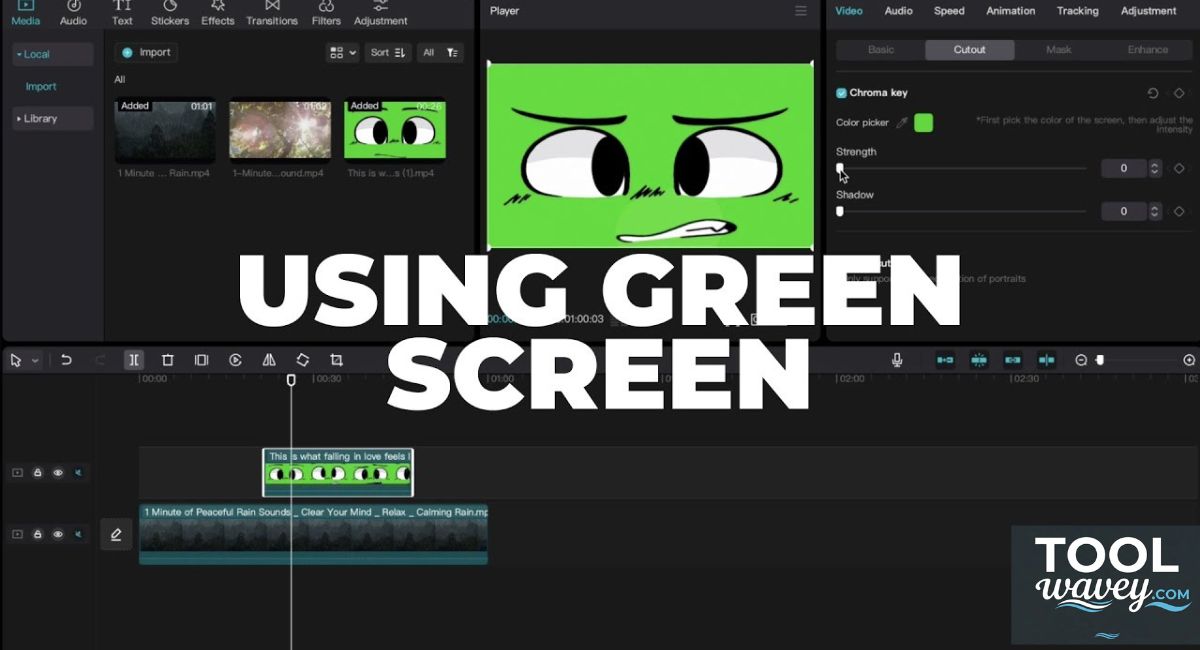Switch to the inspector Audio tab
Image resolution: width=1200 pixels, height=650 pixels.
tap(898, 11)
